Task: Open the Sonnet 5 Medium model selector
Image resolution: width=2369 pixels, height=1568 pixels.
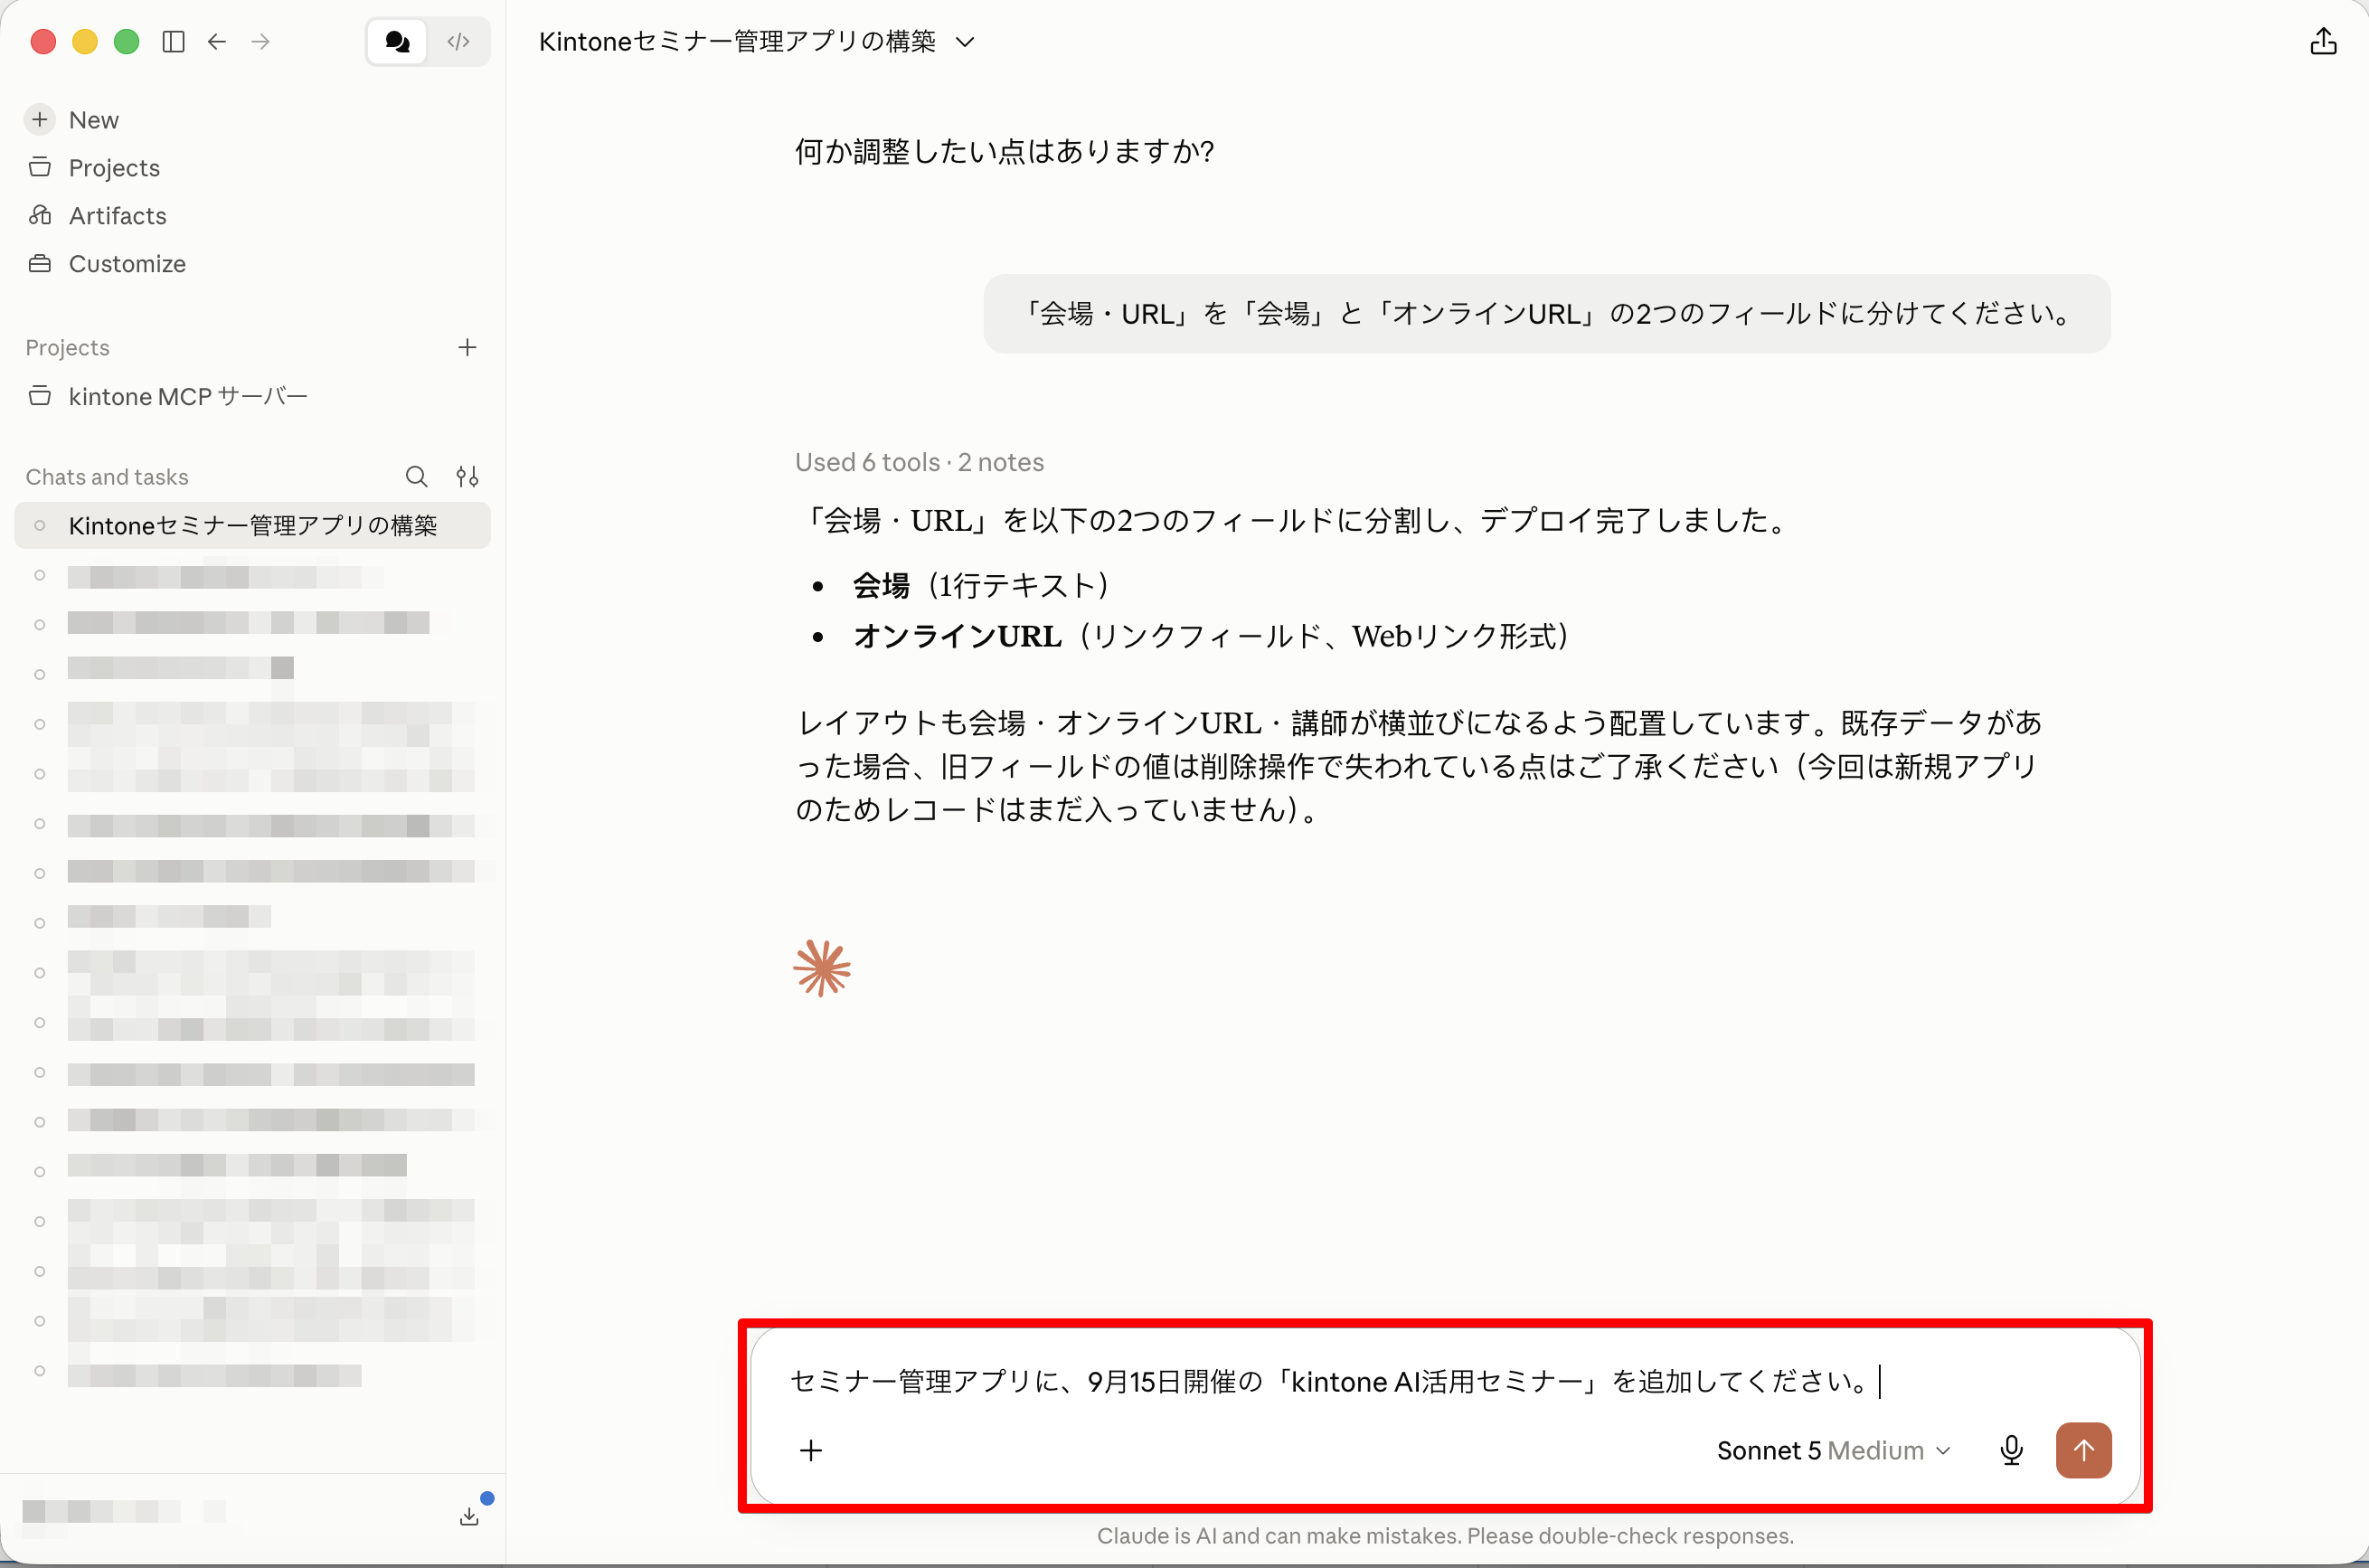Action: tap(1834, 1450)
